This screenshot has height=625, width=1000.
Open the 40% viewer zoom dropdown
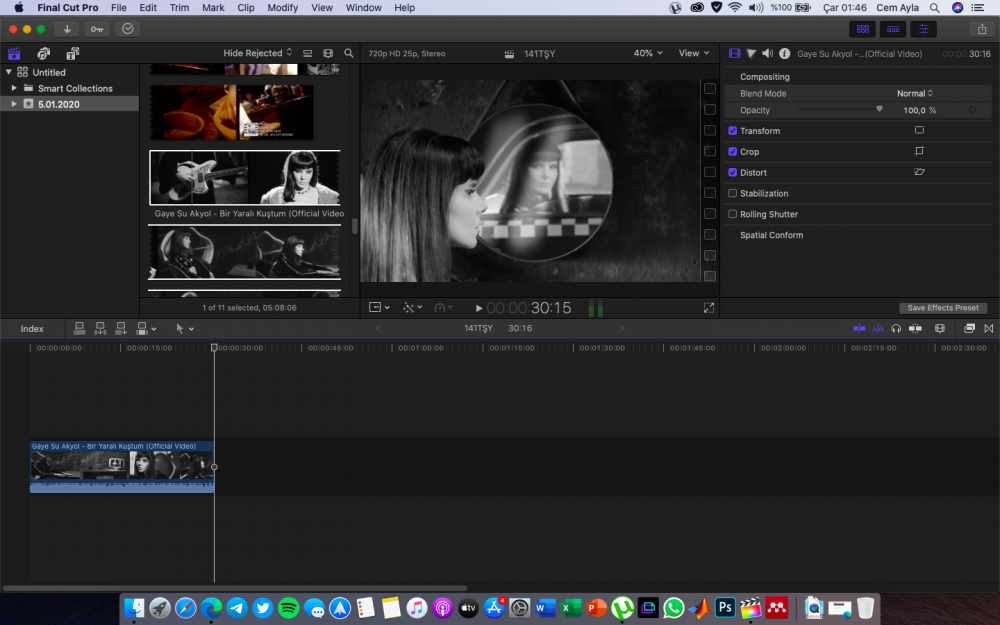tap(647, 53)
